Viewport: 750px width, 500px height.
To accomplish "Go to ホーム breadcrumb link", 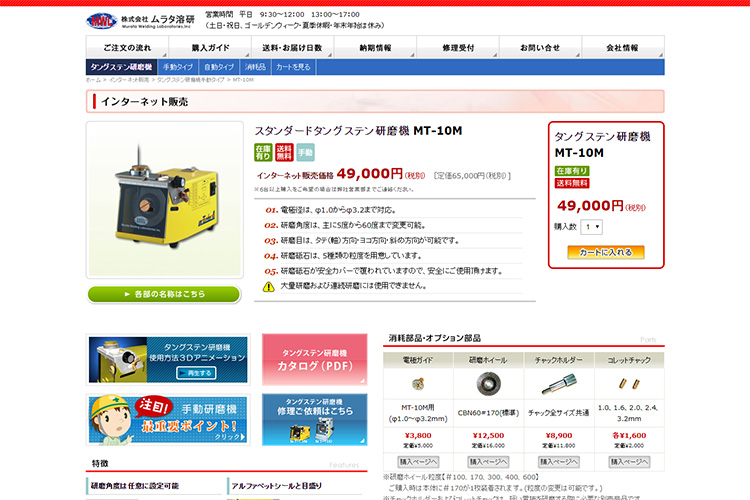I will pos(93,80).
